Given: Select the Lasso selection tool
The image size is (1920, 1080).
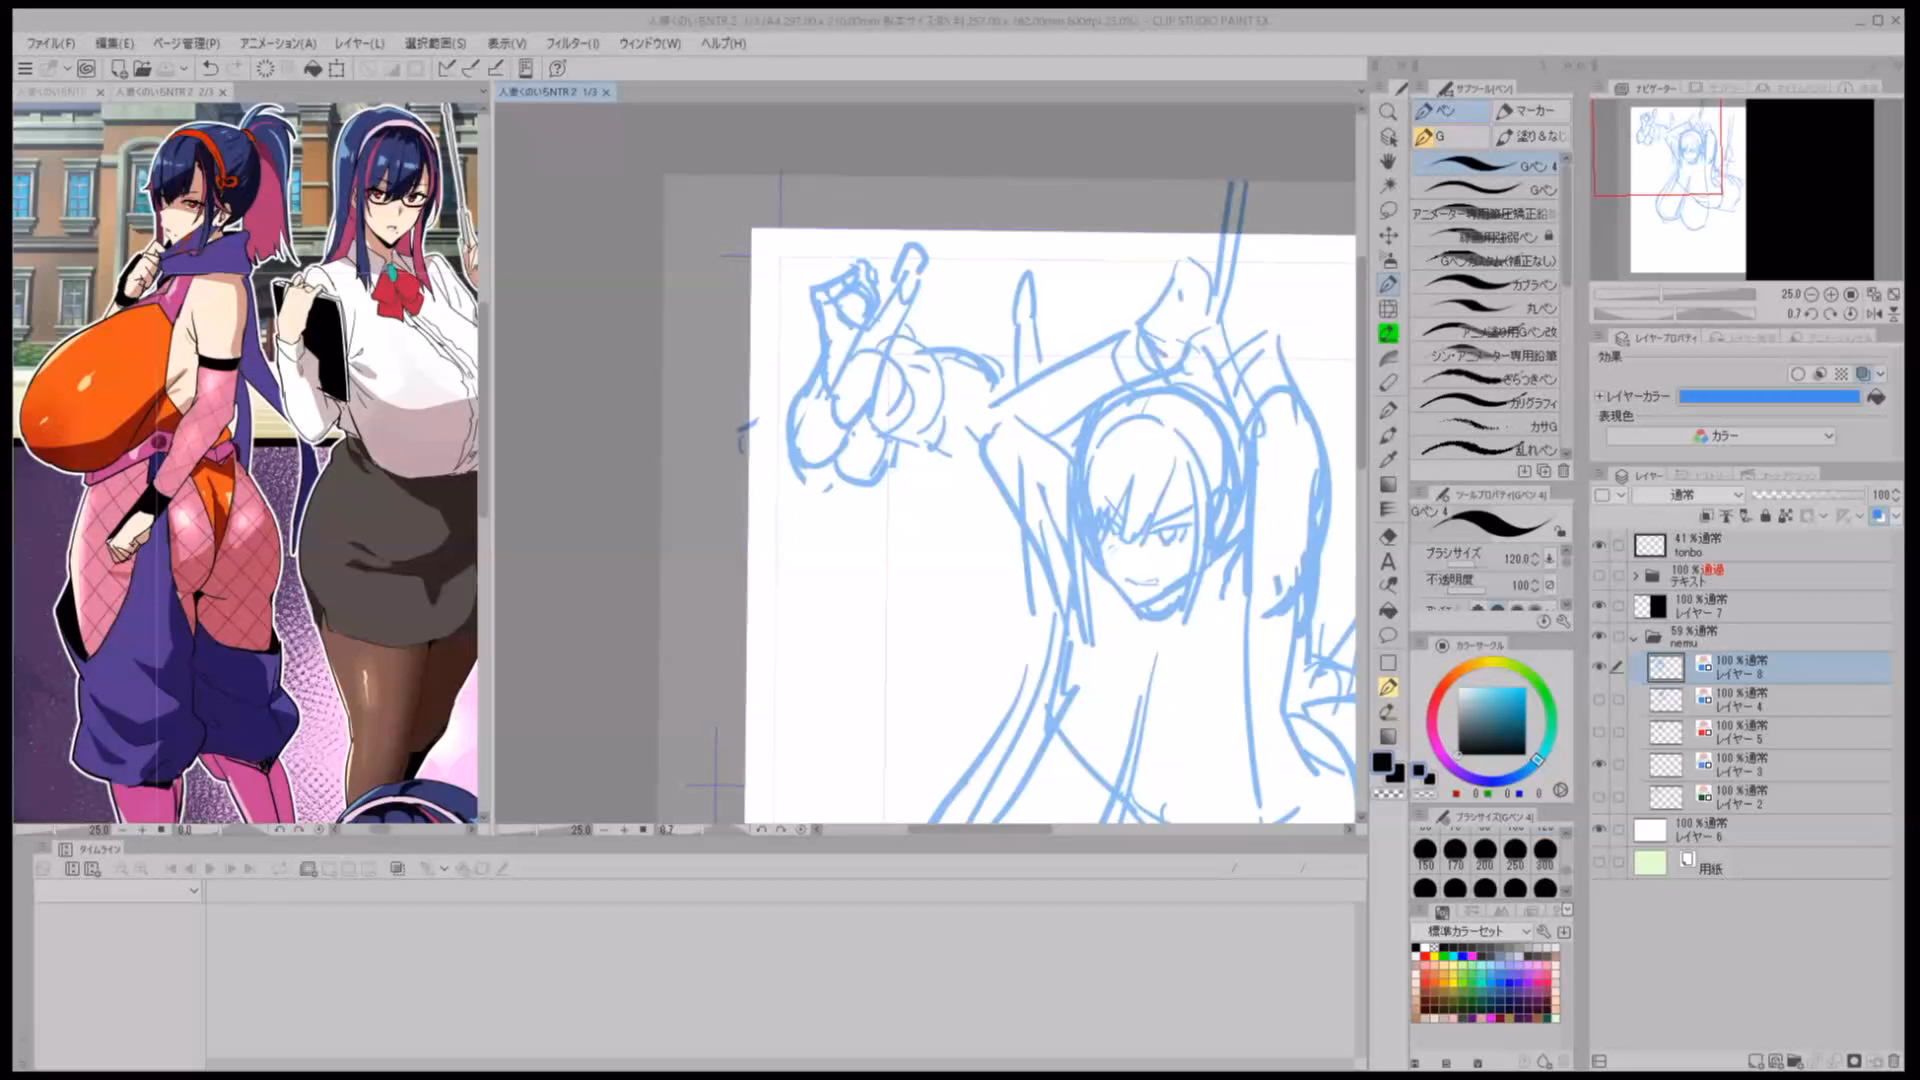Looking at the screenshot, I should click(x=1388, y=210).
